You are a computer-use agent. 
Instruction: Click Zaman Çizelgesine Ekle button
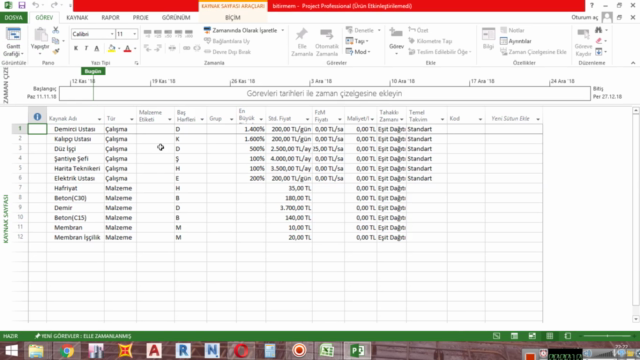click(533, 52)
